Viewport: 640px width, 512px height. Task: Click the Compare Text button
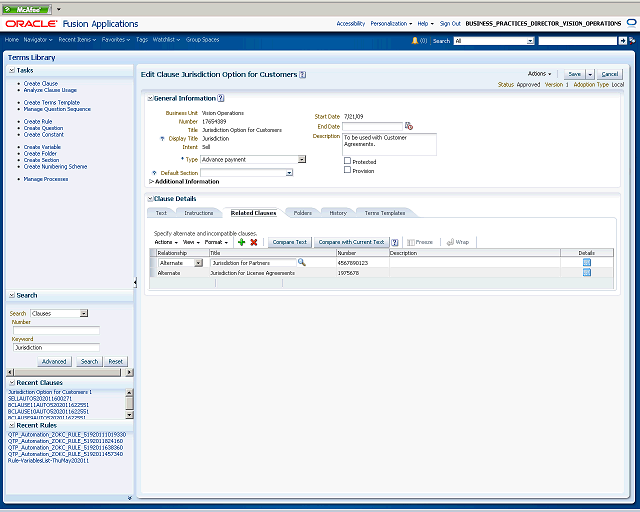pyautogui.click(x=289, y=242)
